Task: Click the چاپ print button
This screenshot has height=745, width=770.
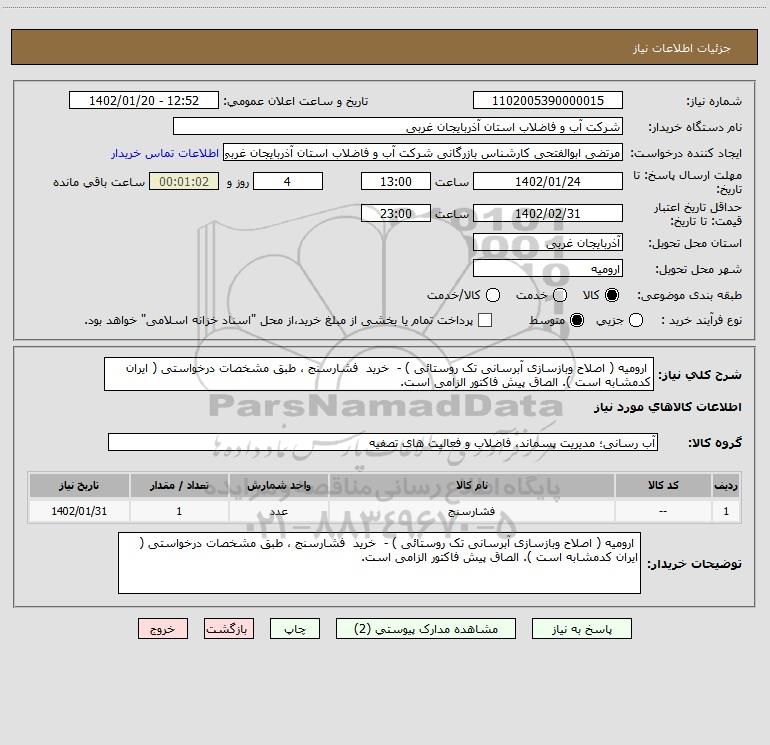Action: coord(295,629)
